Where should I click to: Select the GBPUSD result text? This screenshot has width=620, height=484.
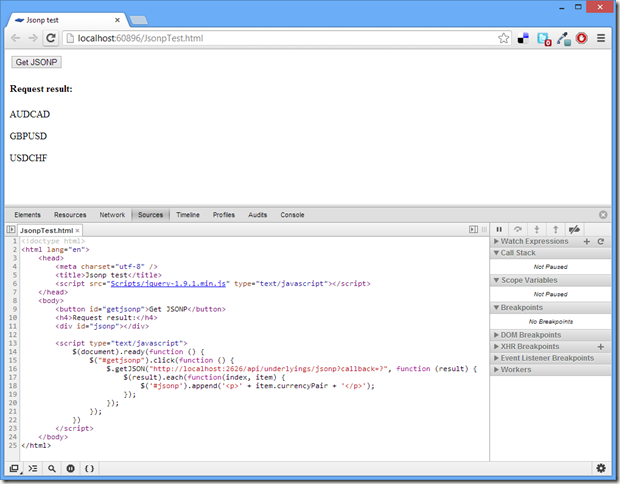[28, 136]
